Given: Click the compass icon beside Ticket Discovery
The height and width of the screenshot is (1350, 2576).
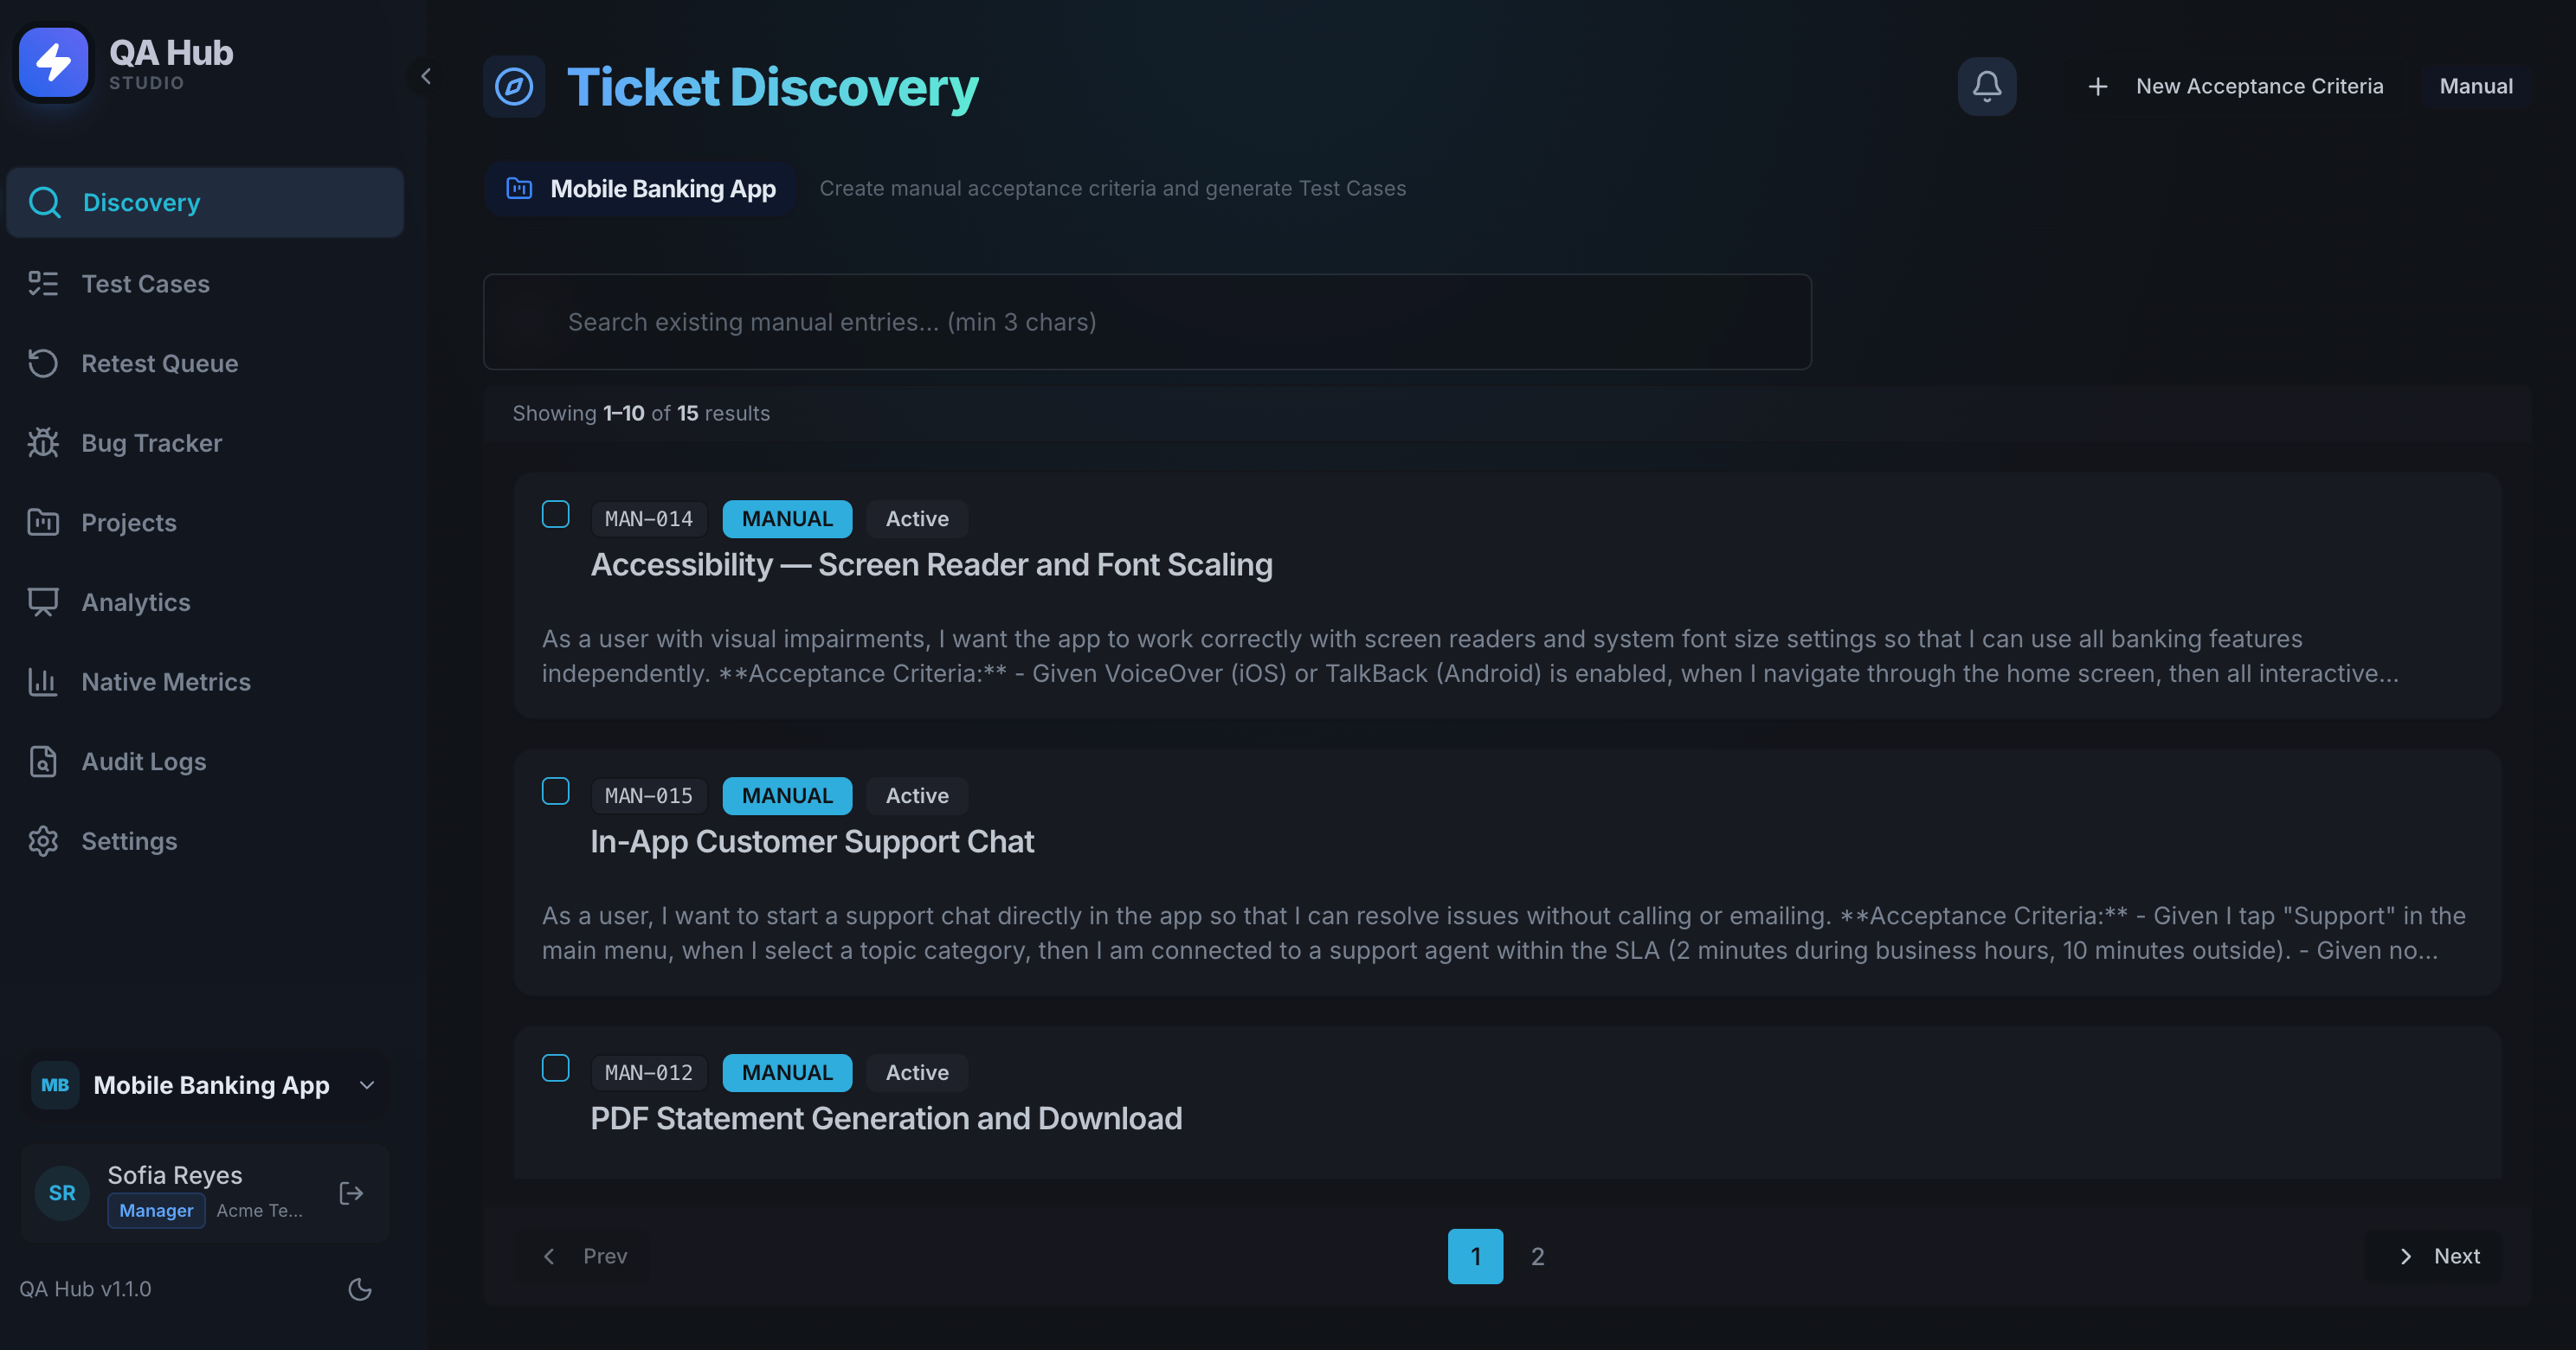Looking at the screenshot, I should (x=514, y=87).
